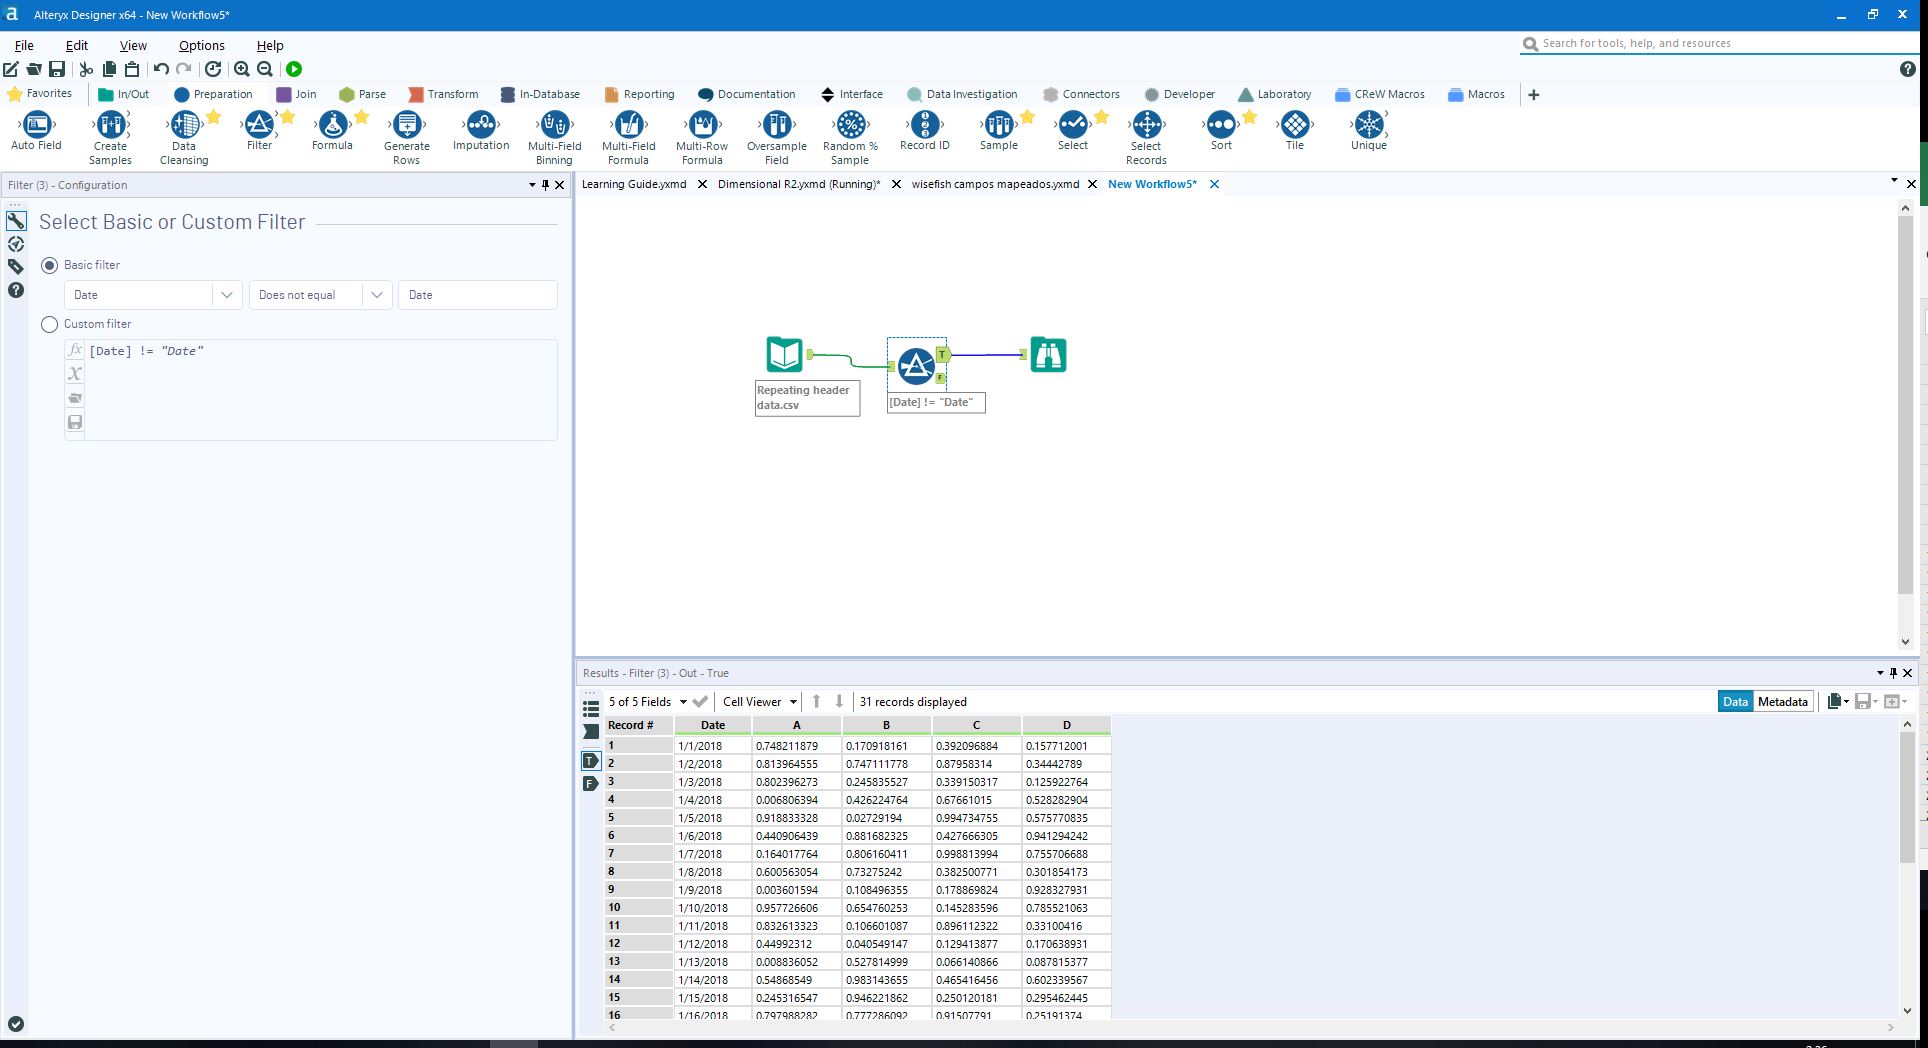Switch to the Custom filter option
1928x1048 pixels.
tap(49, 324)
